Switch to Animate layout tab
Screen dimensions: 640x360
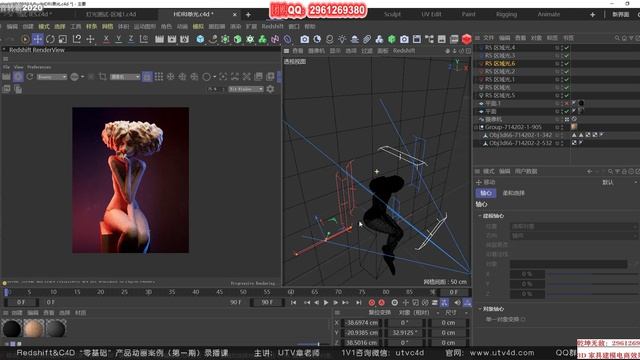(x=549, y=14)
